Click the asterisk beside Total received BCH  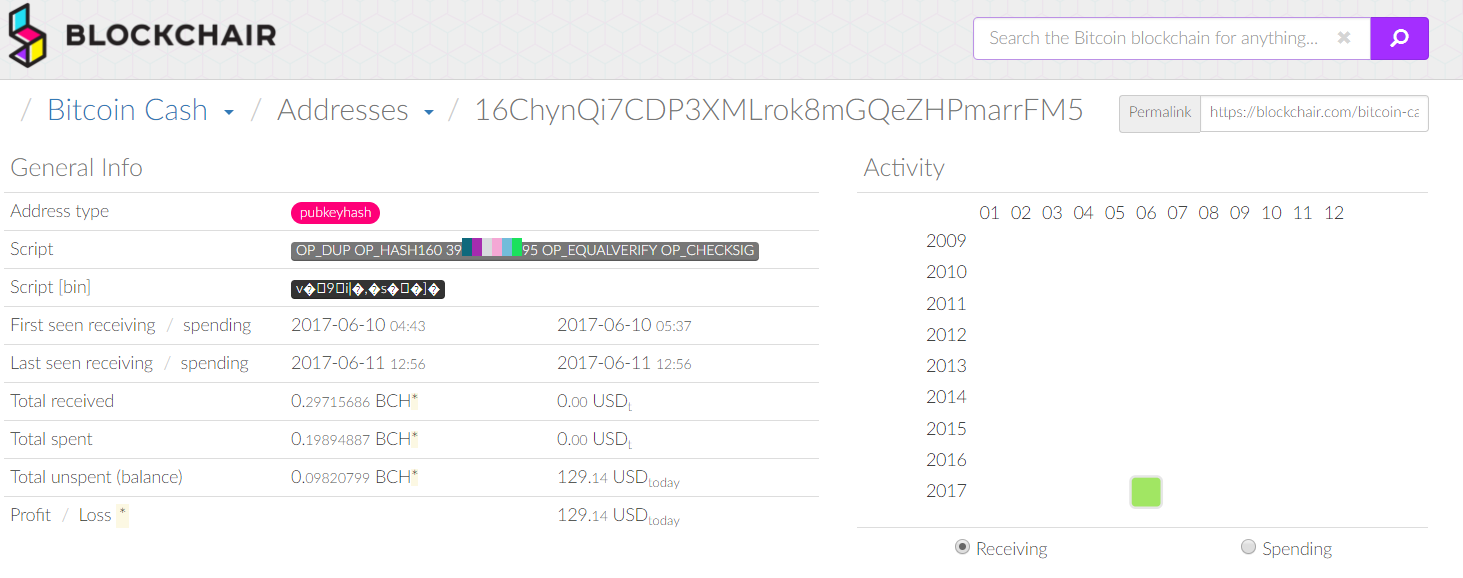[414, 400]
